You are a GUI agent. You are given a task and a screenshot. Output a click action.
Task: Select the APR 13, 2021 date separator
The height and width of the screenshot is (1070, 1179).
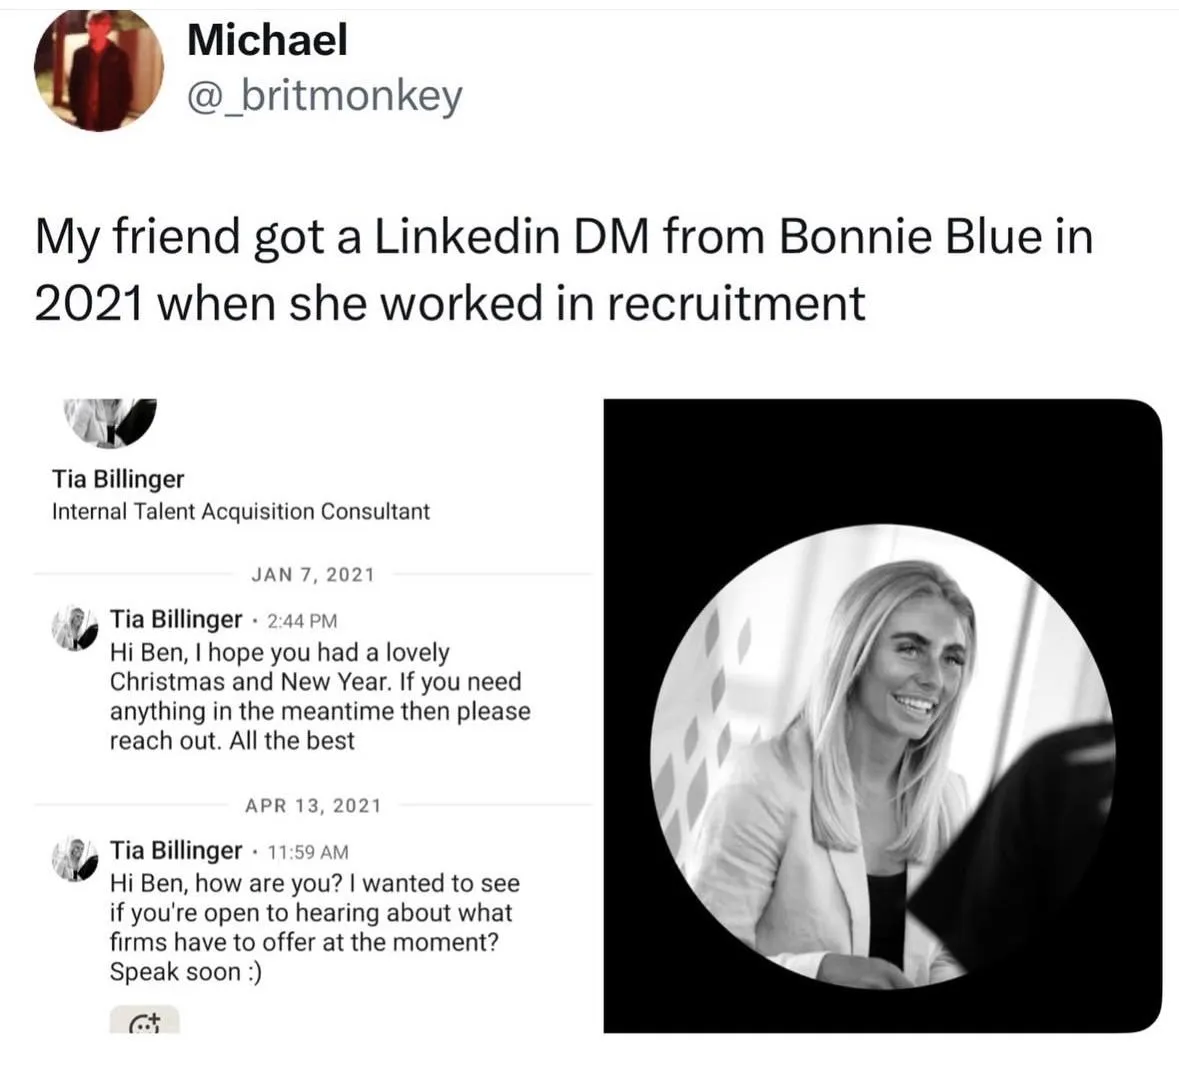click(x=312, y=805)
